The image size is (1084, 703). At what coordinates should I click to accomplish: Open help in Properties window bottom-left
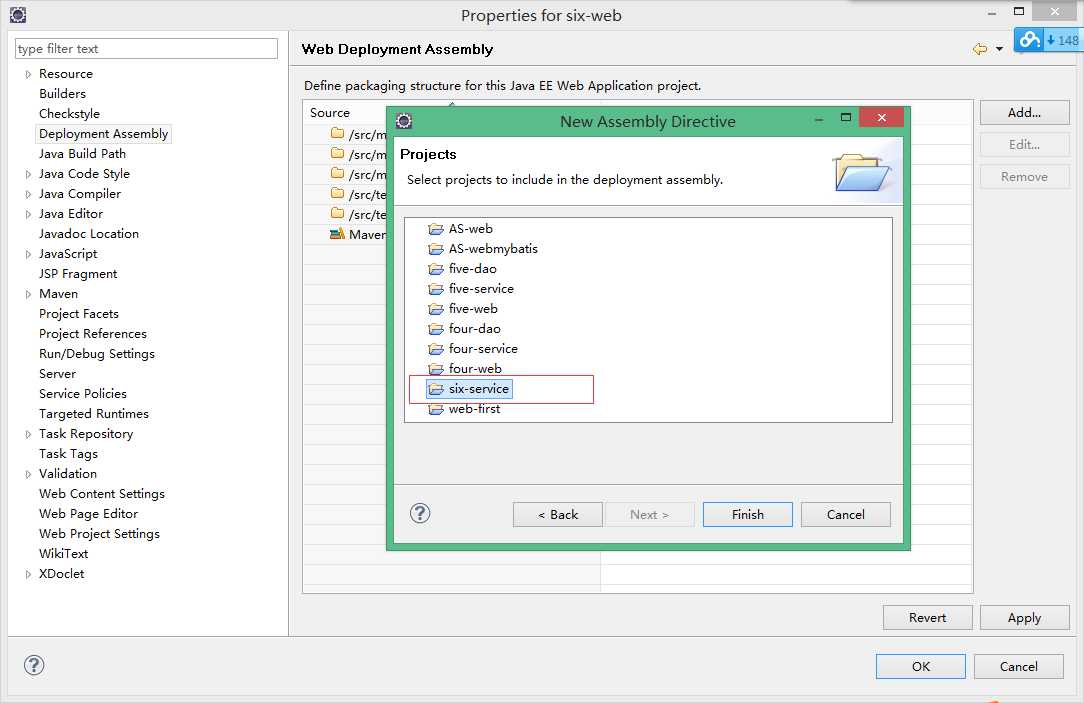34,665
